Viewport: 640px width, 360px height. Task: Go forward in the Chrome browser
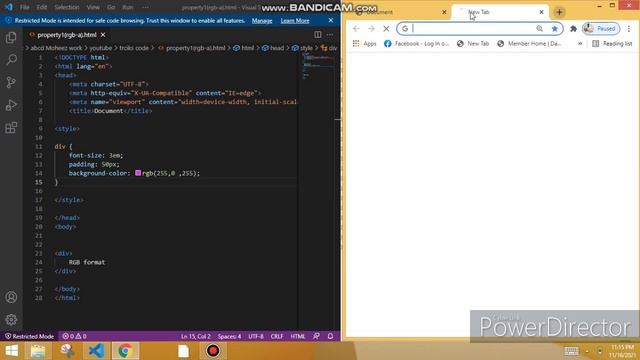(x=371, y=29)
